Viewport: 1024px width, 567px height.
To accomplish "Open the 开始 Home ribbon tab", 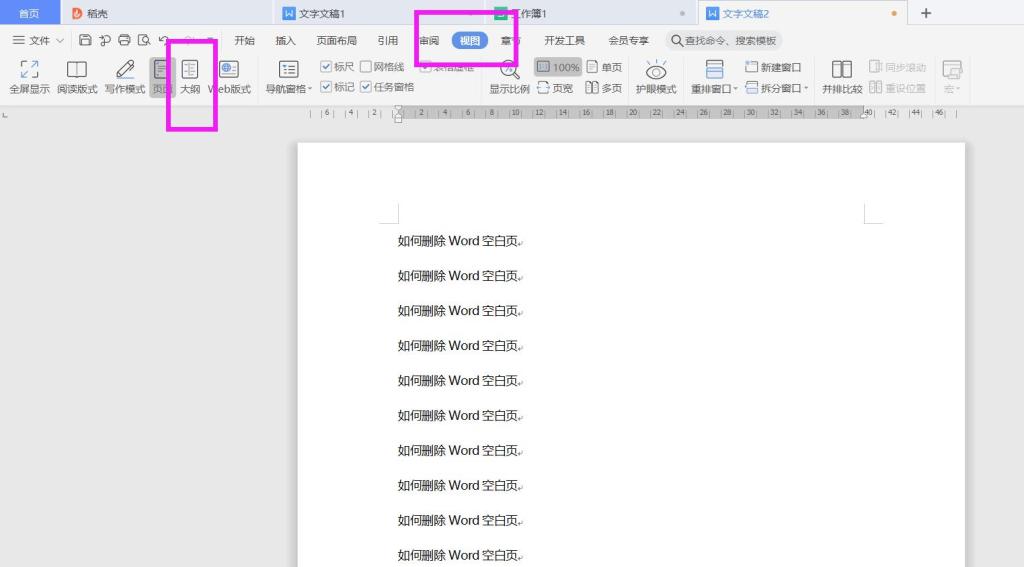I will [x=244, y=40].
